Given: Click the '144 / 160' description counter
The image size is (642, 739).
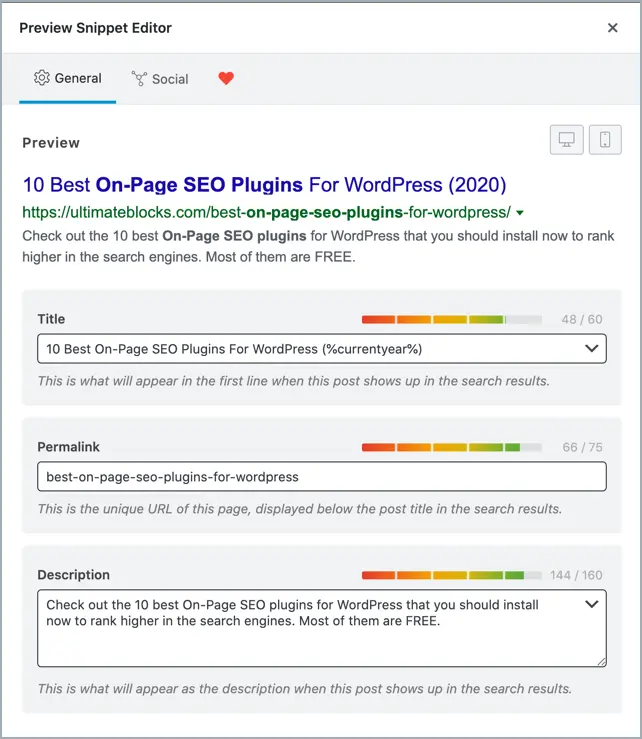Looking at the screenshot, I should [x=576, y=575].
